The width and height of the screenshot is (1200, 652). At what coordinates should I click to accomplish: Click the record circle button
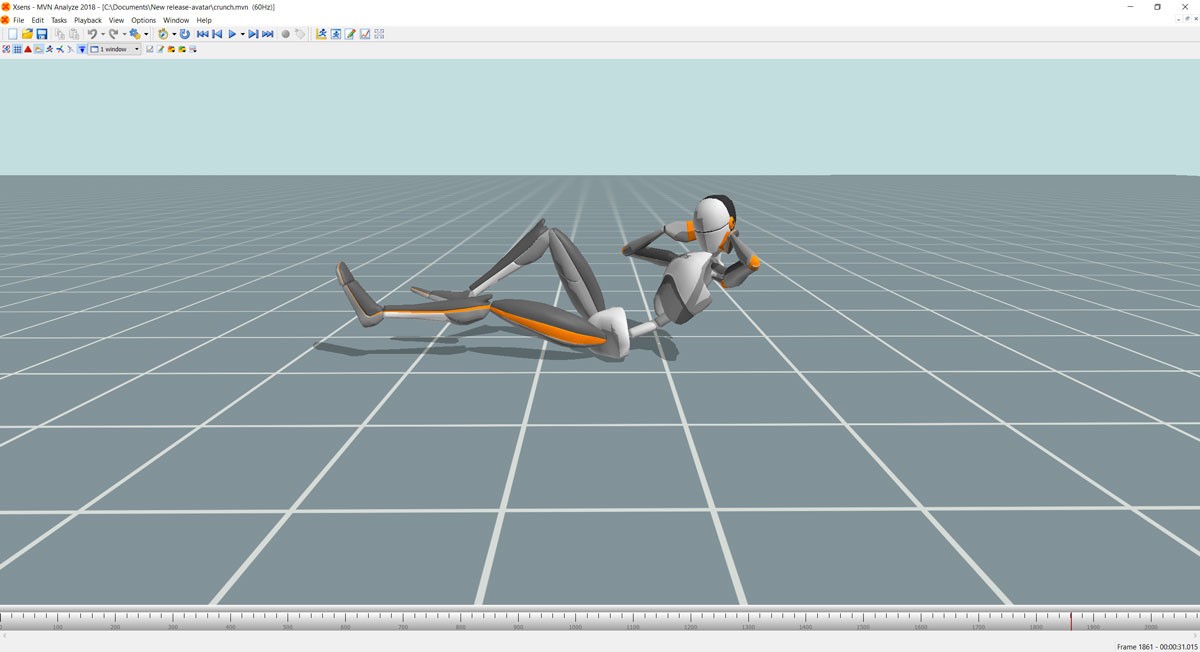coord(285,34)
